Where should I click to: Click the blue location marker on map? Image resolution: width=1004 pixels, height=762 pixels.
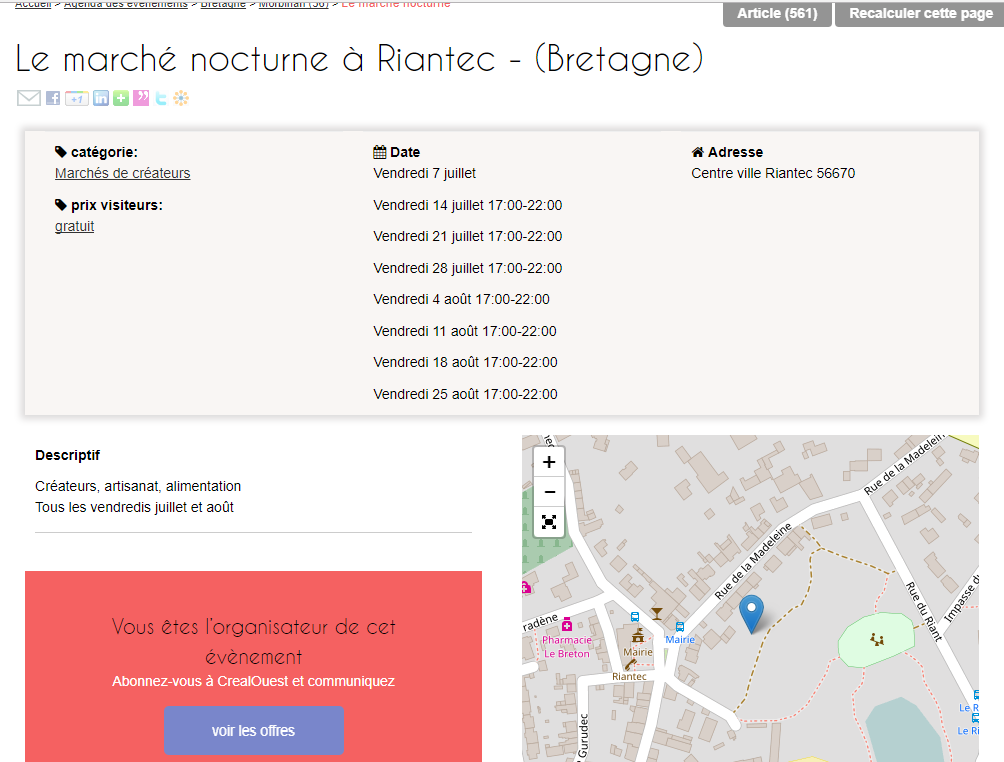coord(751,612)
